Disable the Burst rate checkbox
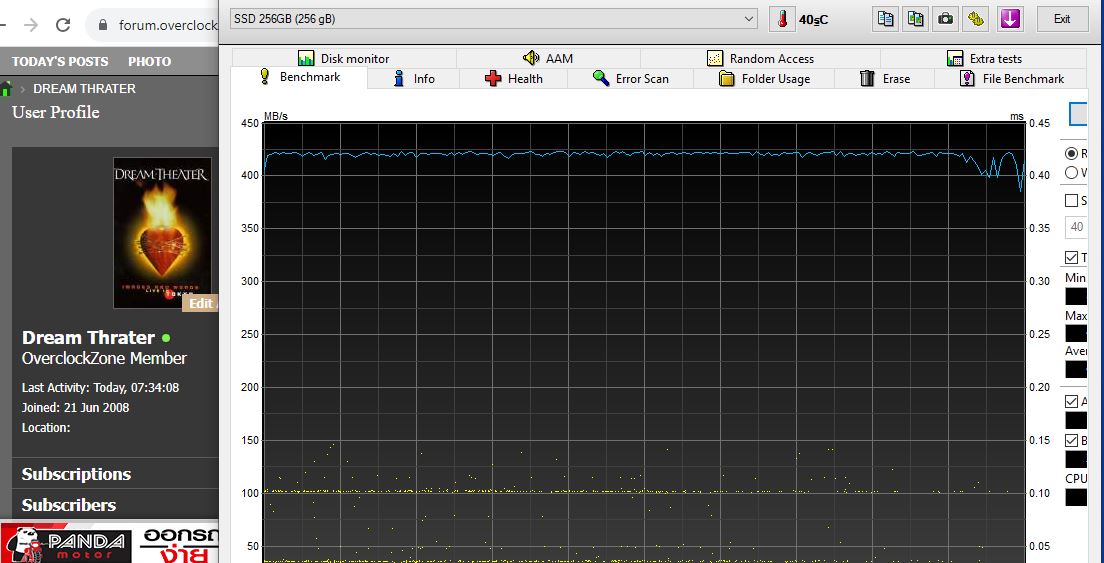The width and height of the screenshot is (1104, 563). (x=1072, y=440)
